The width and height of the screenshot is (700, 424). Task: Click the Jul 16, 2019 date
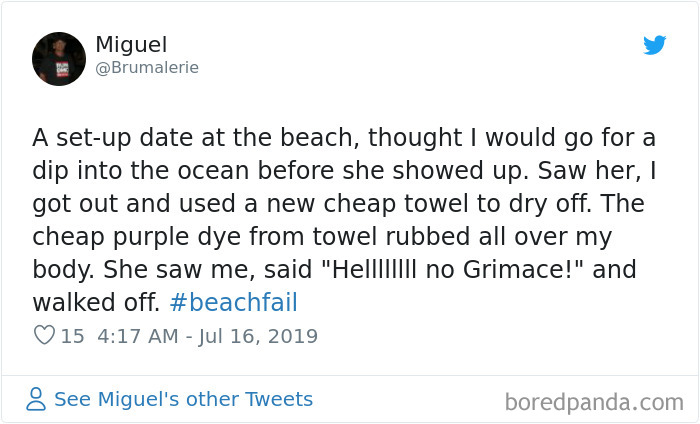pyautogui.click(x=262, y=336)
